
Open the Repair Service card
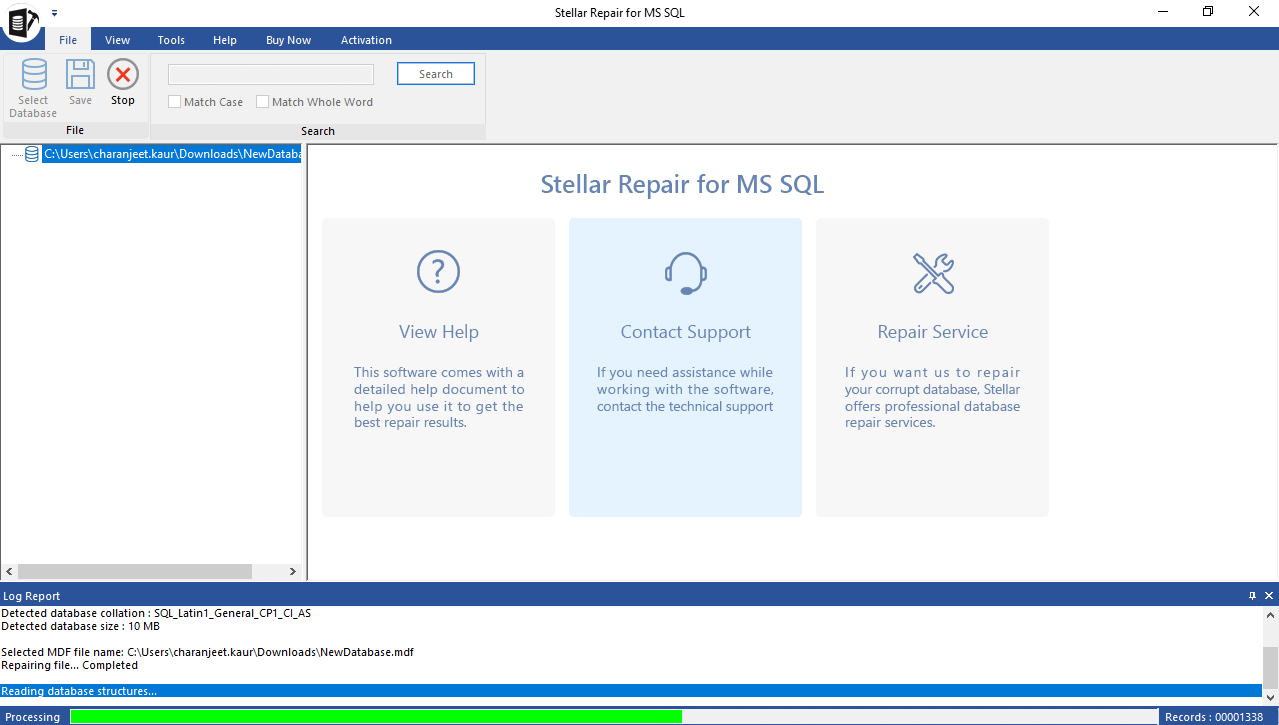point(932,367)
